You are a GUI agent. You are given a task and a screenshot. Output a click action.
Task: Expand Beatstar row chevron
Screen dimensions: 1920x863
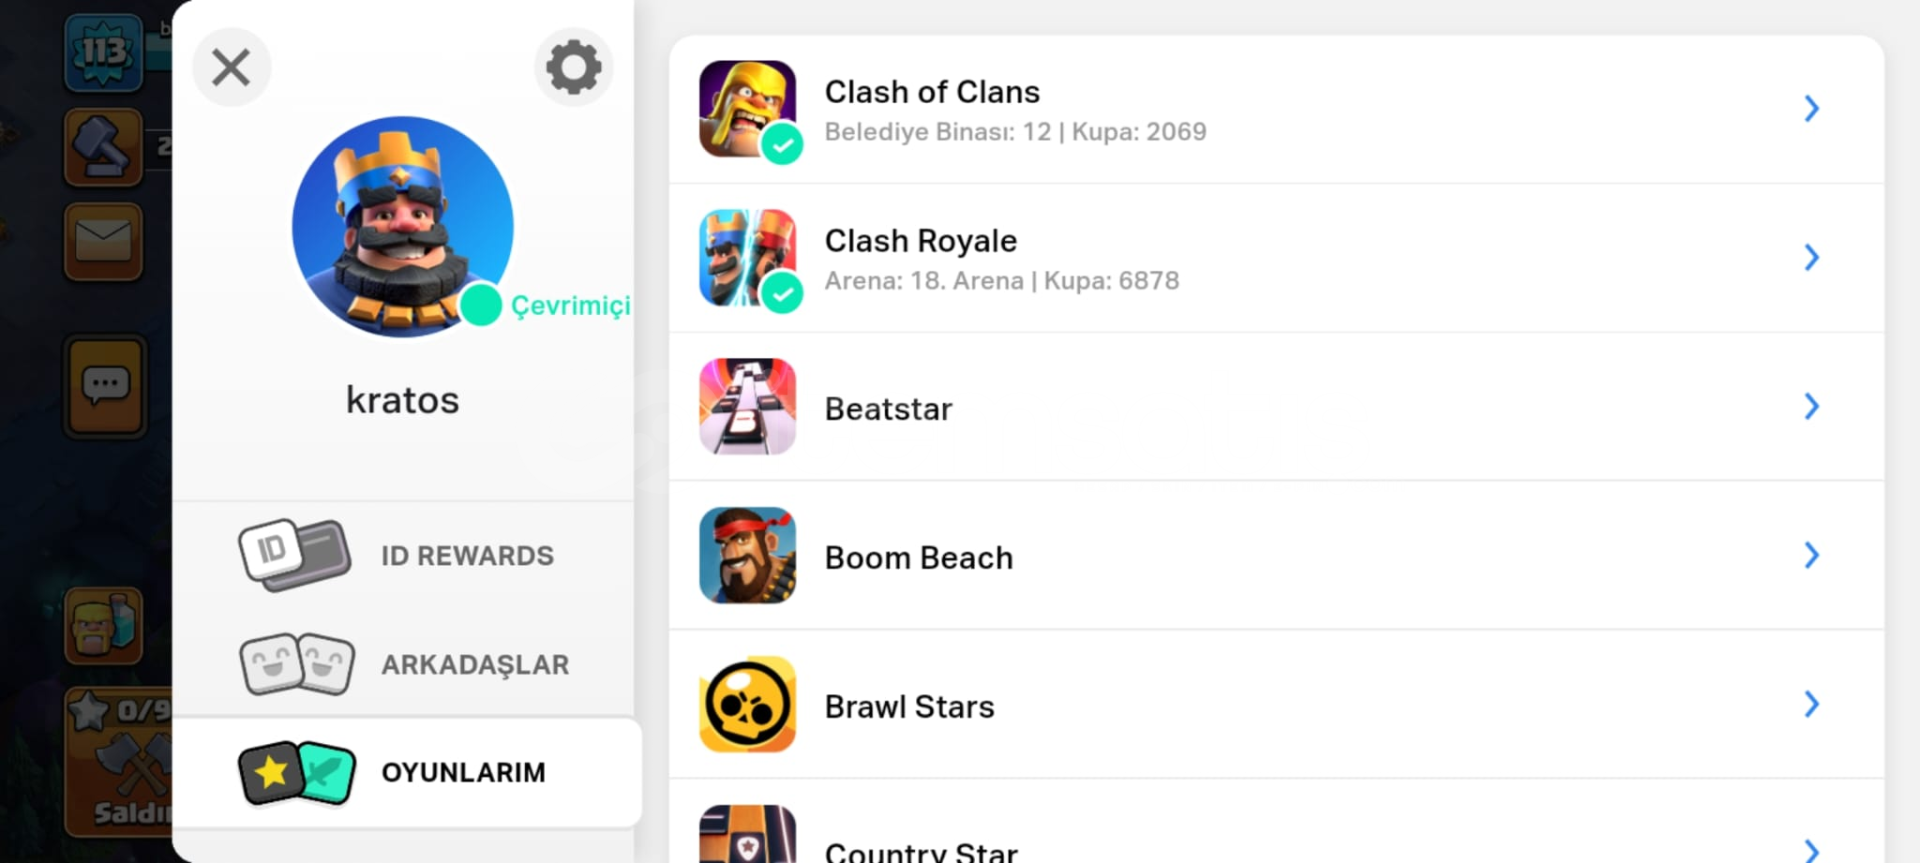1811,407
